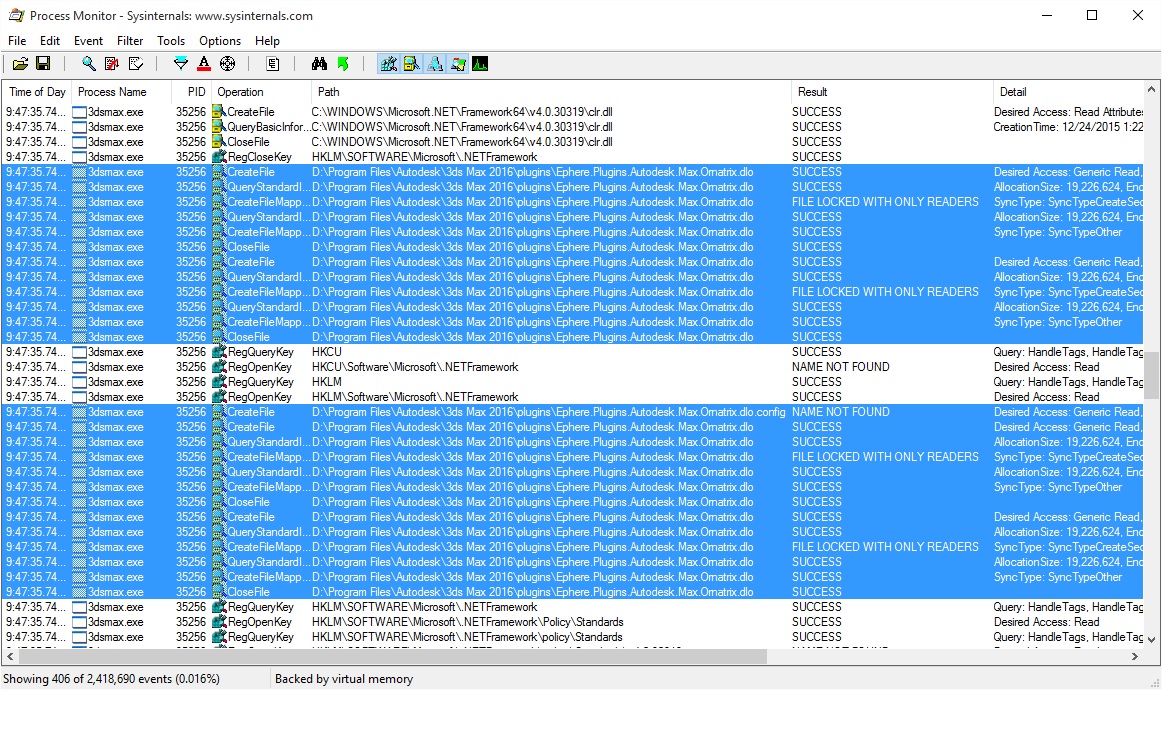The height and width of the screenshot is (729, 1162).
Task: Toggle Show Registry Activity button
Action: [x=388, y=64]
